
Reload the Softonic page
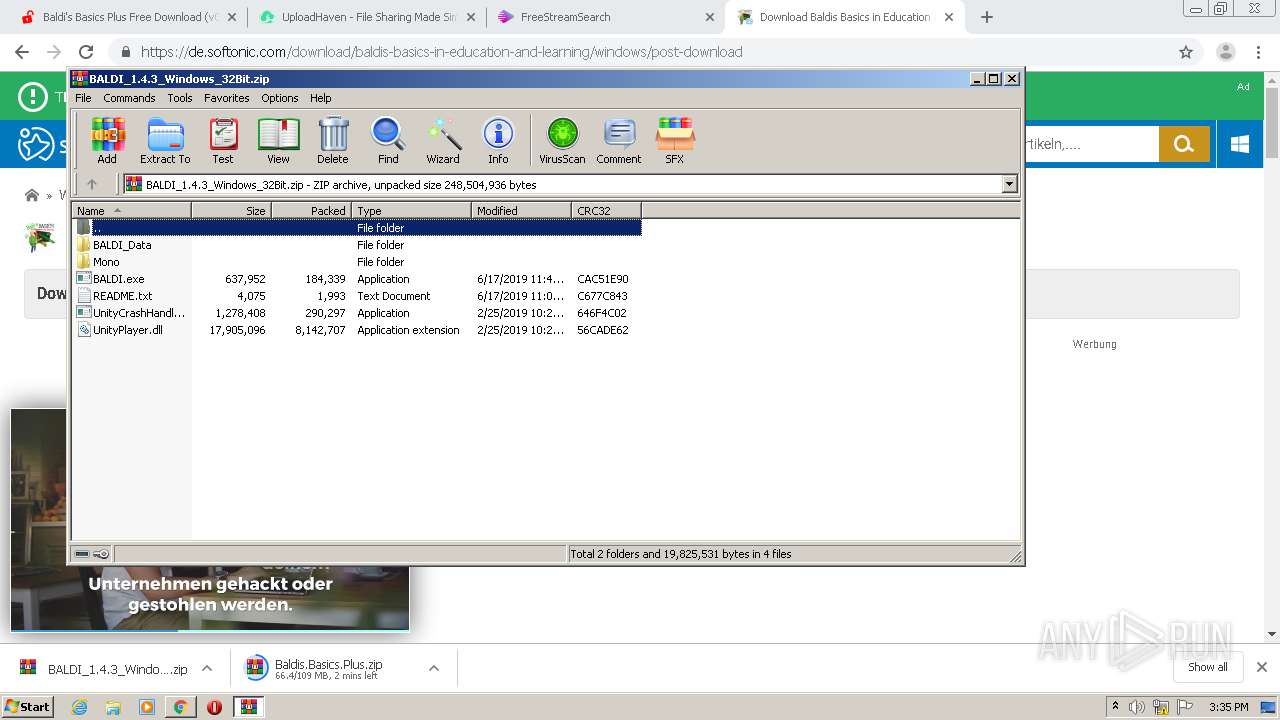(86, 52)
